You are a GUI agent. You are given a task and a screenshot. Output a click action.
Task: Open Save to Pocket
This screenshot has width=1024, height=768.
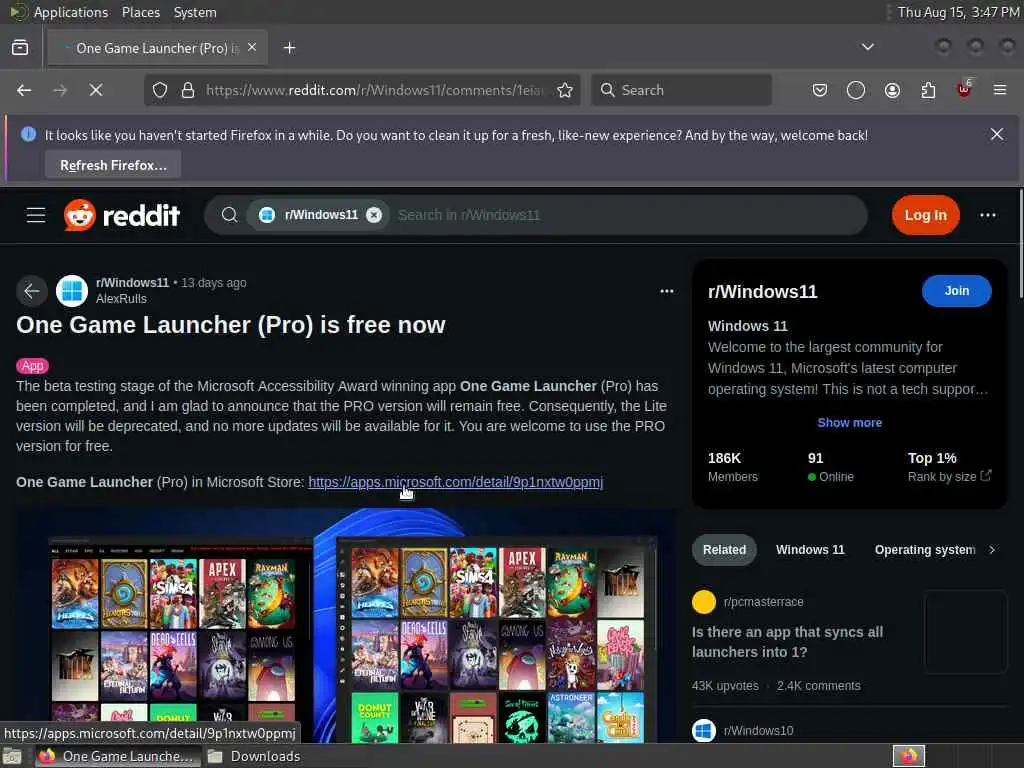coord(820,90)
